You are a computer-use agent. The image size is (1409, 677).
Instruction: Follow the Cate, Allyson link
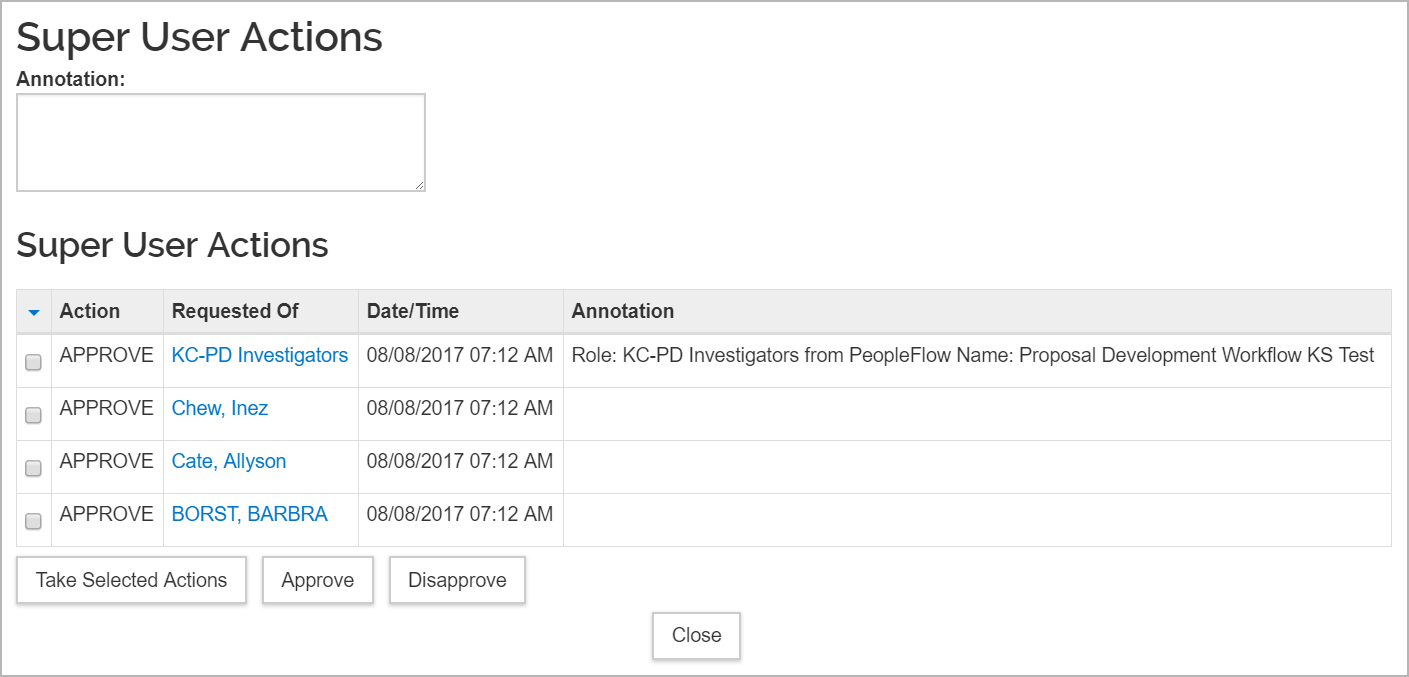click(229, 461)
